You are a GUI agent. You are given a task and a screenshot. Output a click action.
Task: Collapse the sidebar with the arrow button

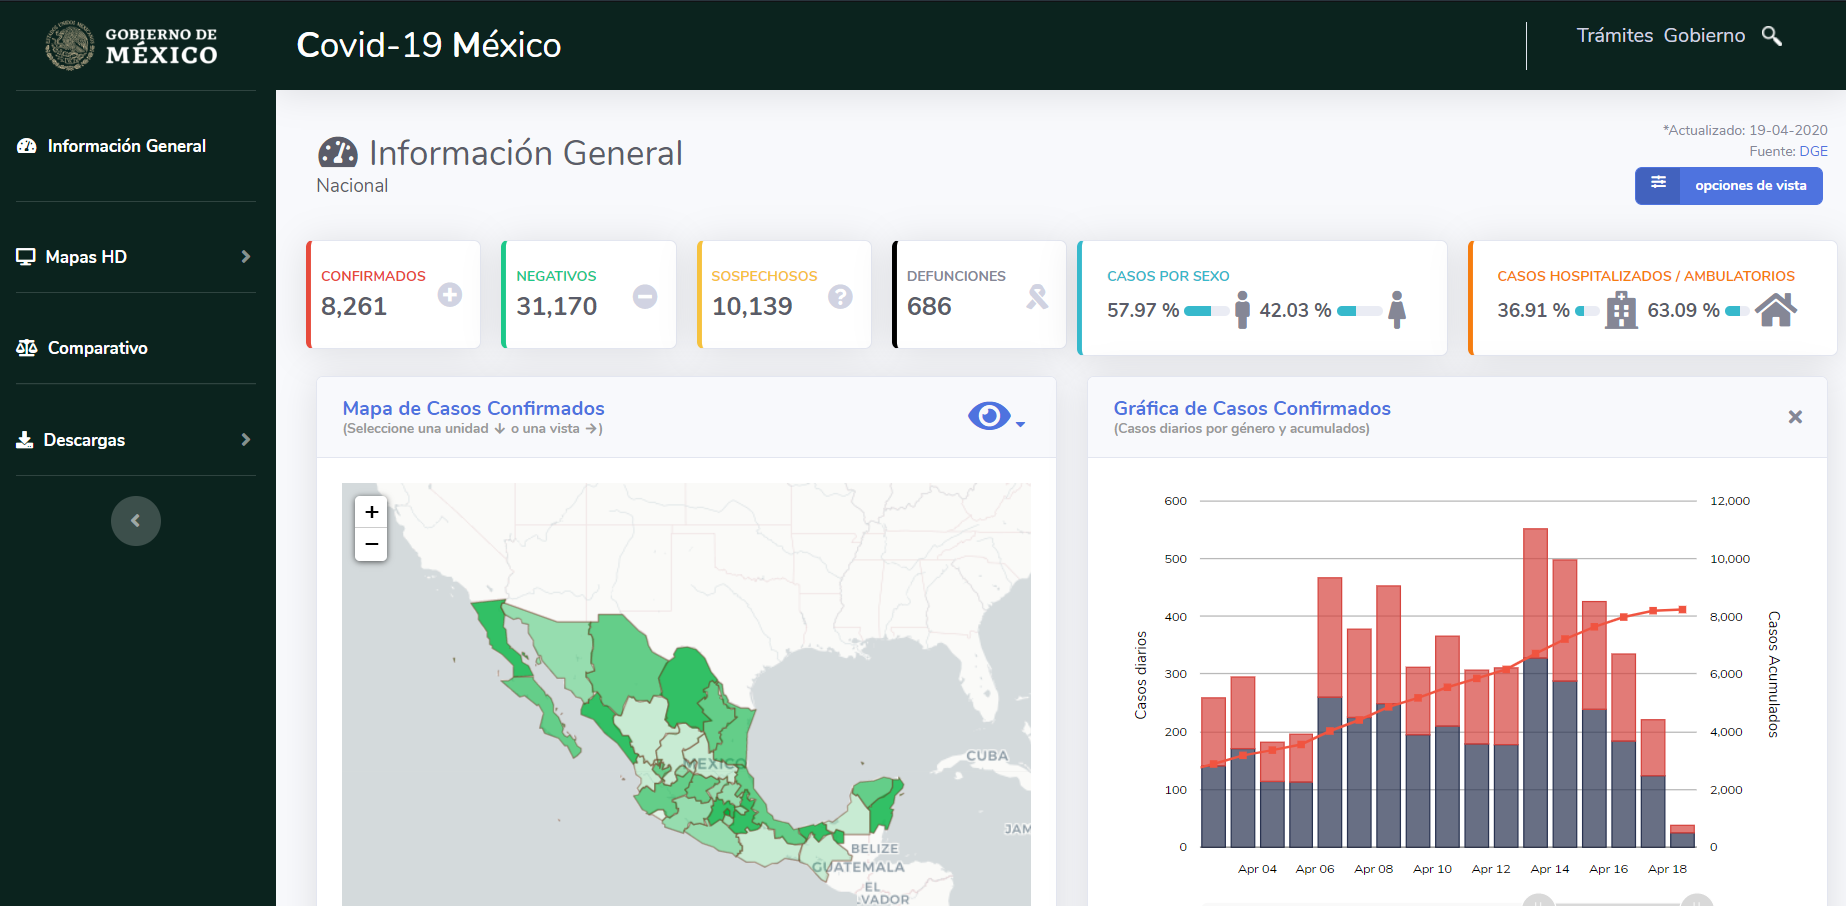[136, 521]
